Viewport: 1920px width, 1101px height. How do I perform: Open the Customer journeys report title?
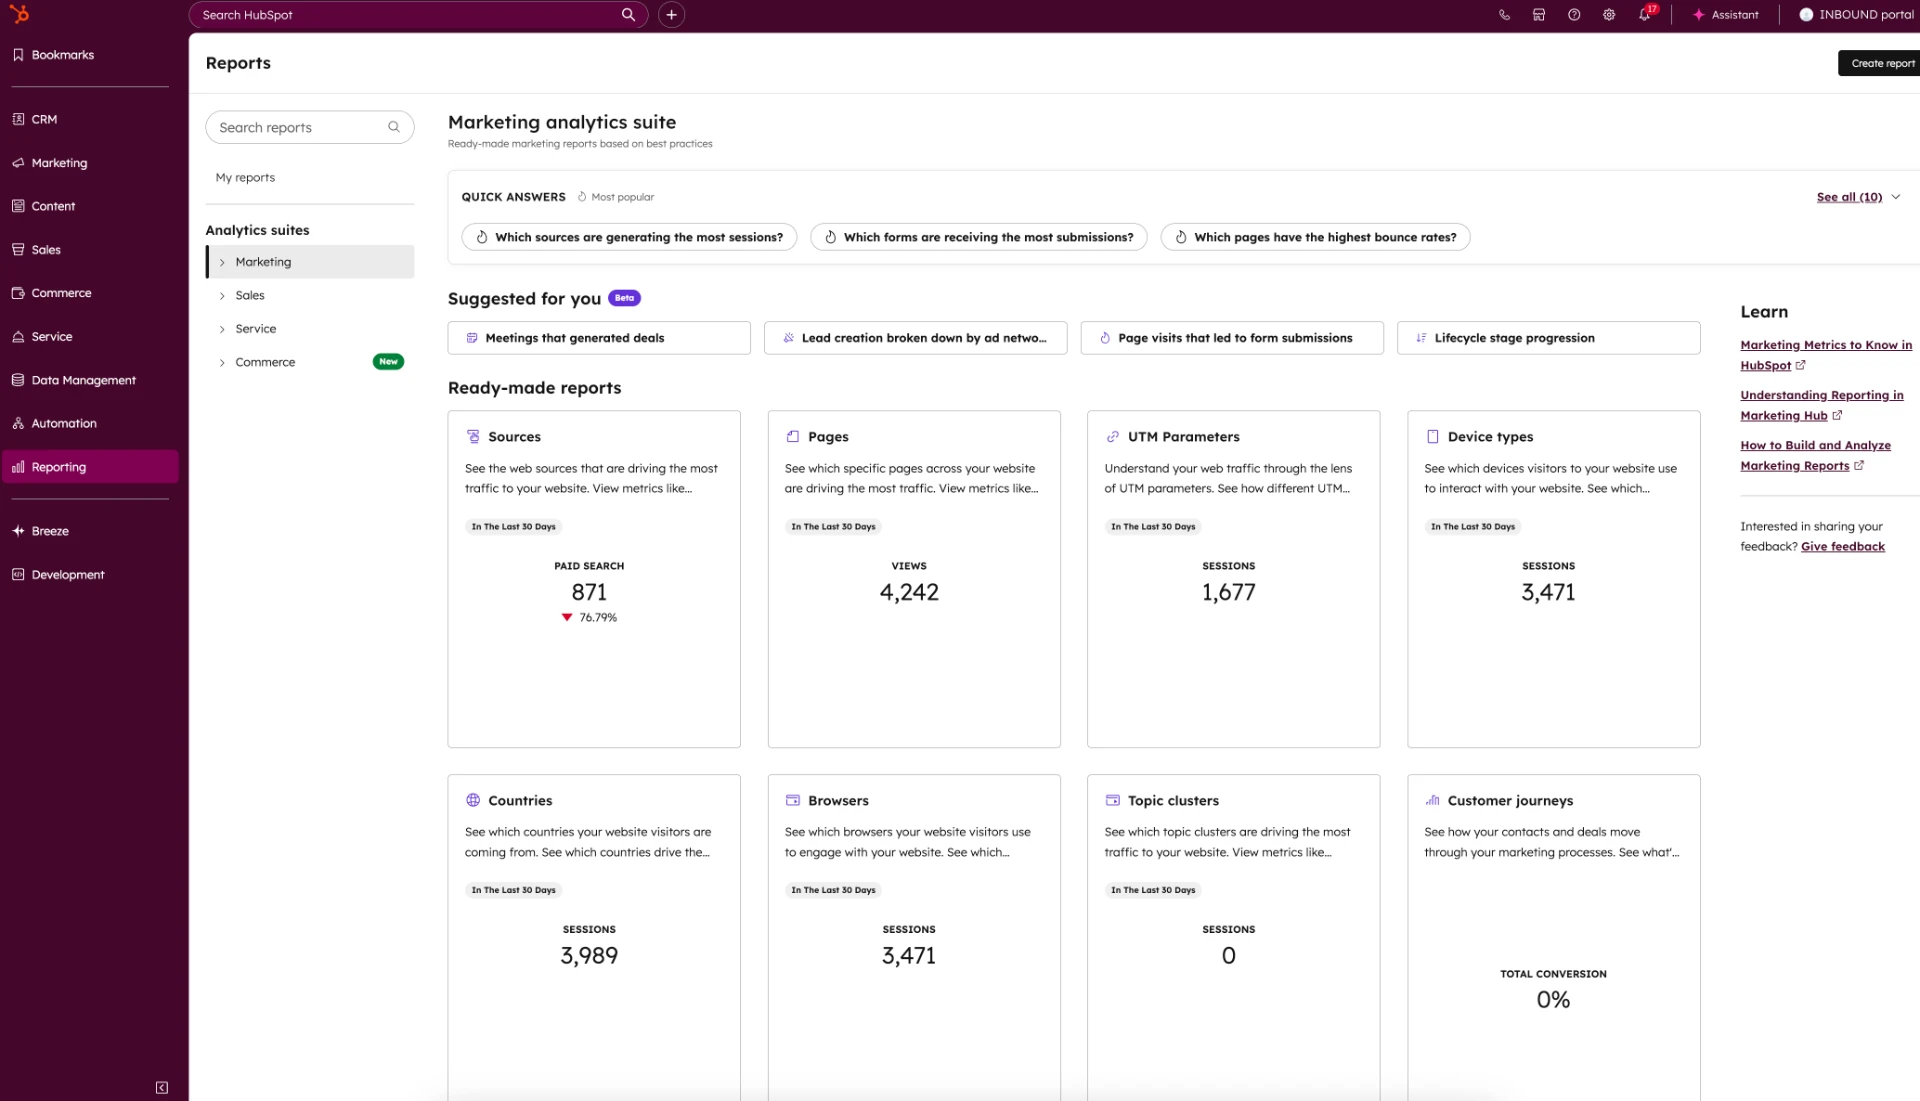1510,801
